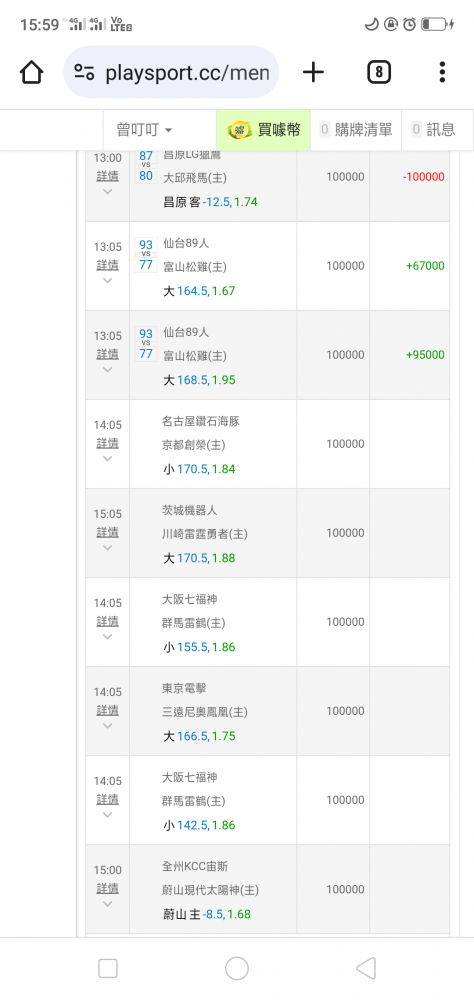Click 詳情 link for 東京電擊 game
The height and width of the screenshot is (1000, 474).
click(107, 710)
